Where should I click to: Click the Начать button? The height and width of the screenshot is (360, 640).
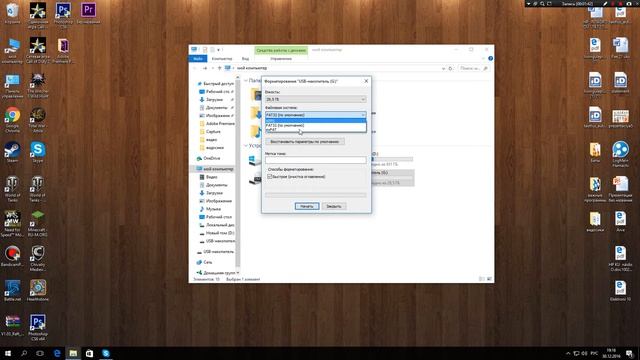click(x=307, y=206)
